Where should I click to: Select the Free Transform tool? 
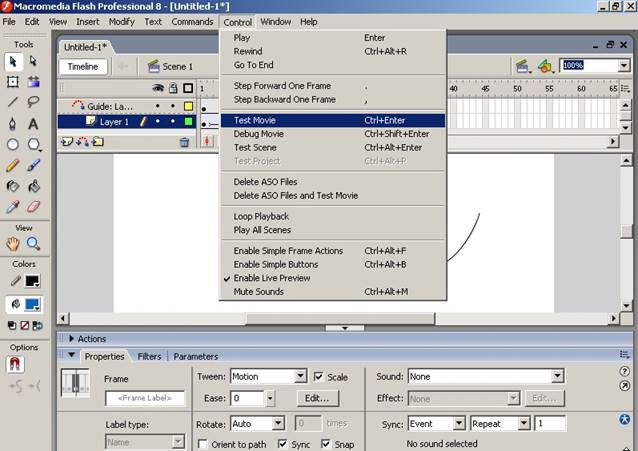point(13,82)
